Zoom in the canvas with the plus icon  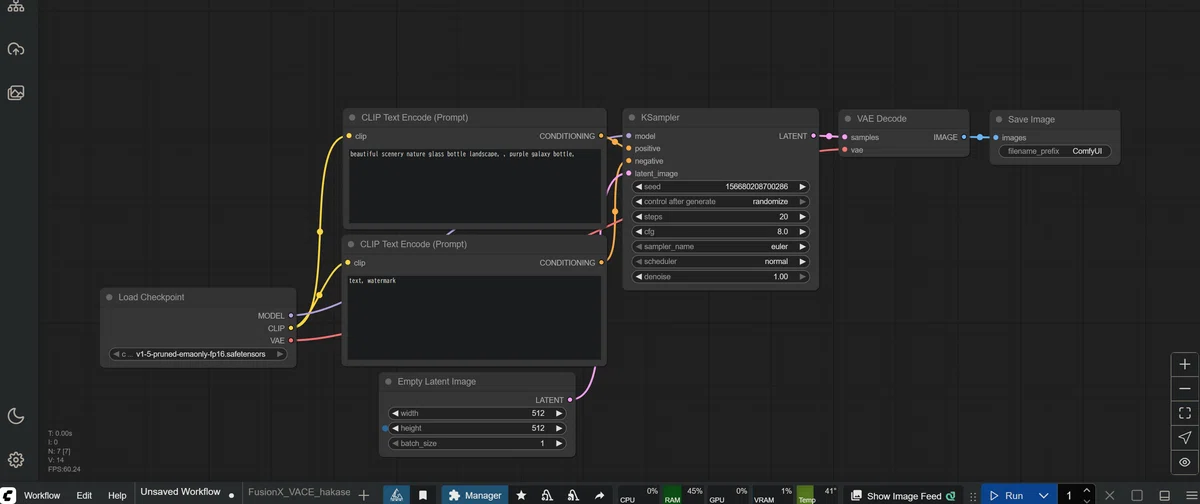(1185, 365)
